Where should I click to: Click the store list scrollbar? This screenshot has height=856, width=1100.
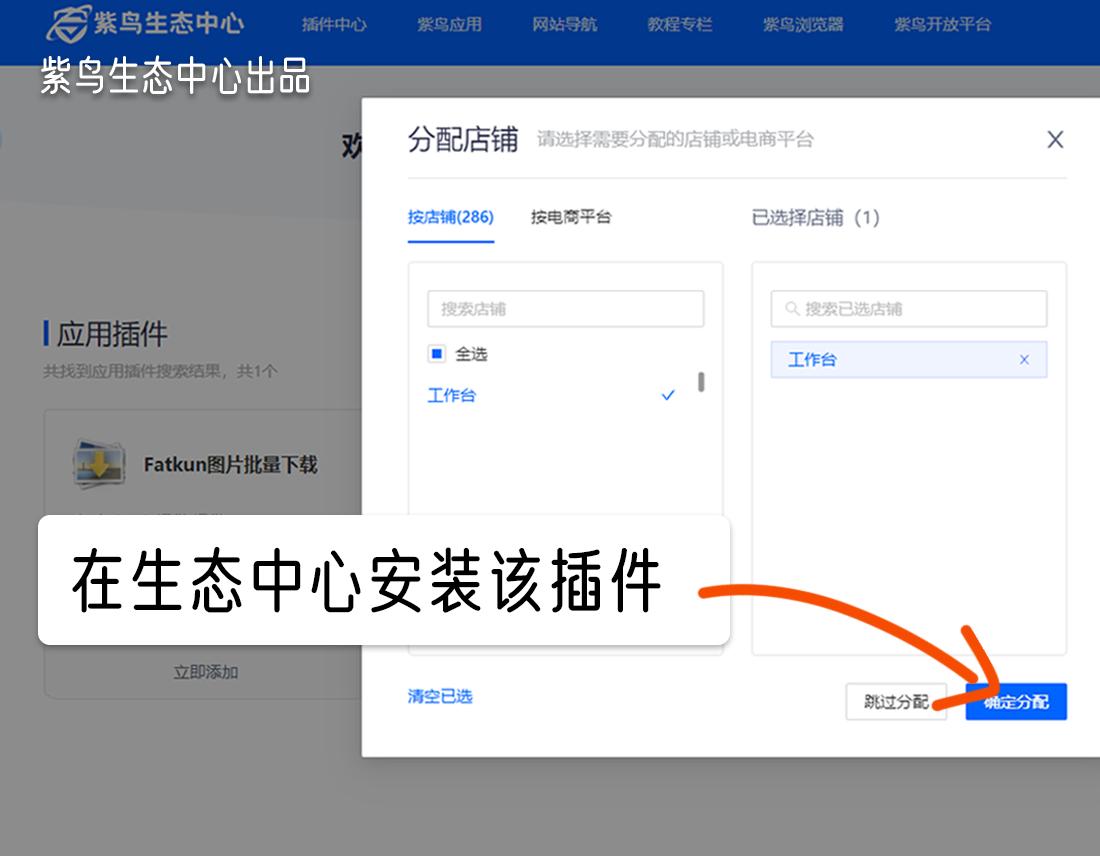[703, 383]
